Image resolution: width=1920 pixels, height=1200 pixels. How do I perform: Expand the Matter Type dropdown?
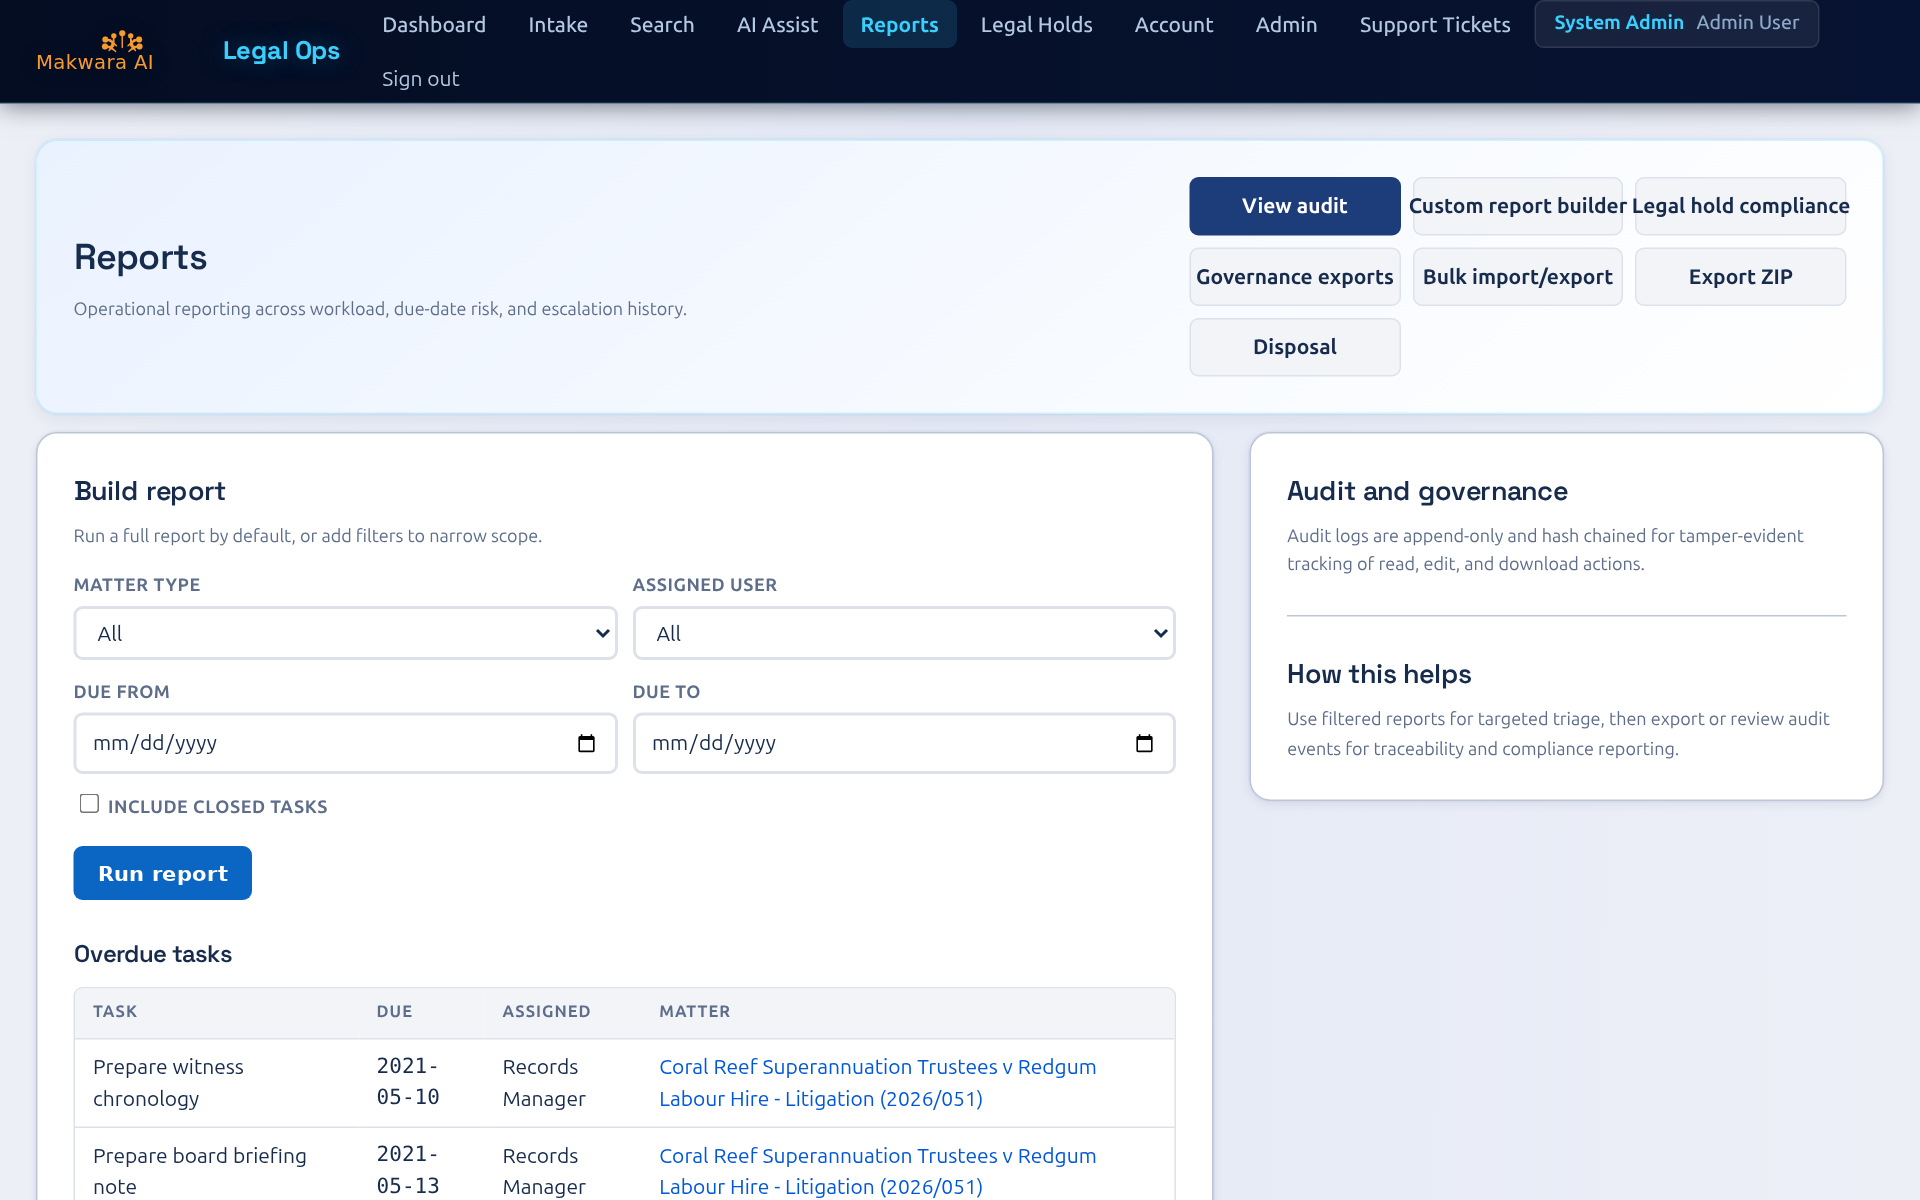pos(345,633)
